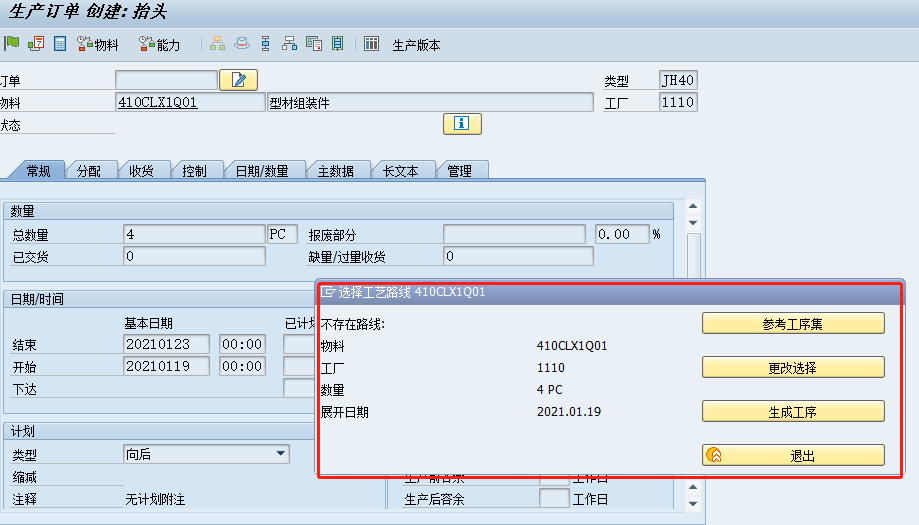Switch to the 分配 tab
This screenshot has width=919, height=525.
click(89, 171)
